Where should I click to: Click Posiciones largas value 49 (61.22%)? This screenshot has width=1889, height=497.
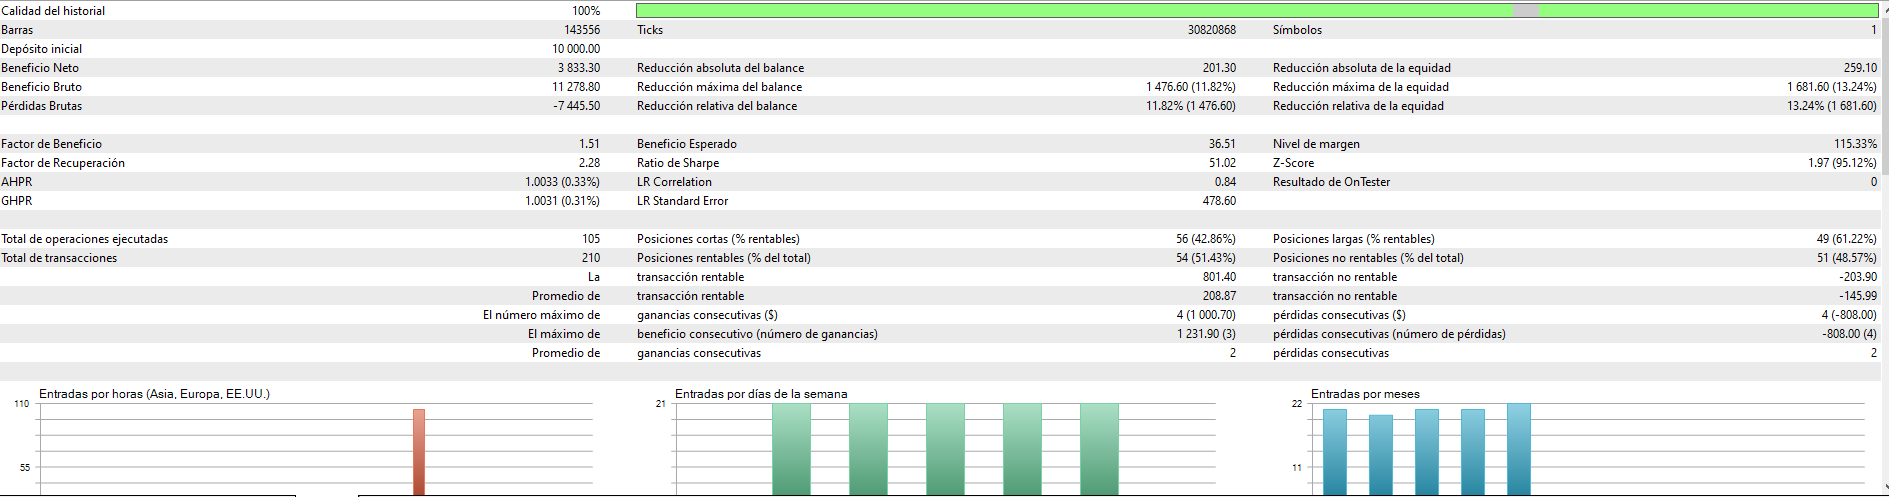click(1846, 239)
